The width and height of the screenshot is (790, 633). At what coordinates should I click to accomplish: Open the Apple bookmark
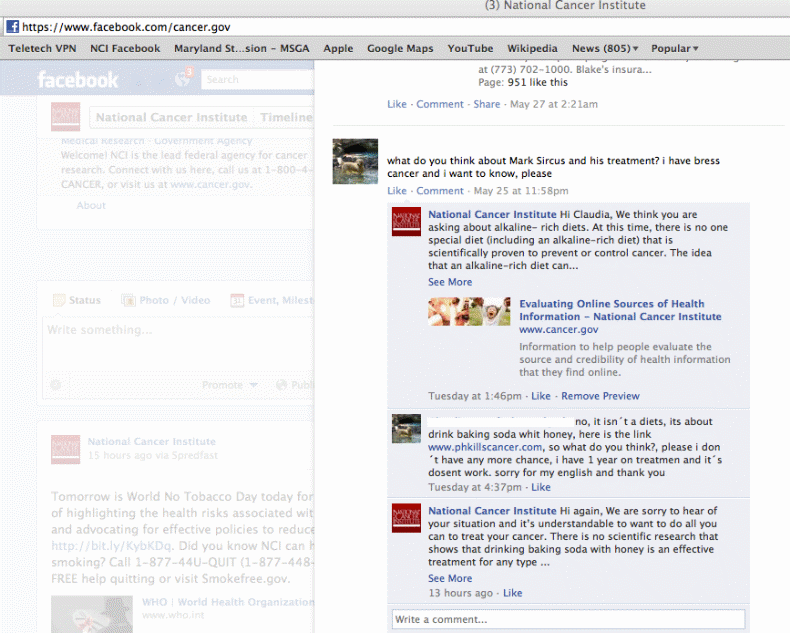(x=338, y=48)
